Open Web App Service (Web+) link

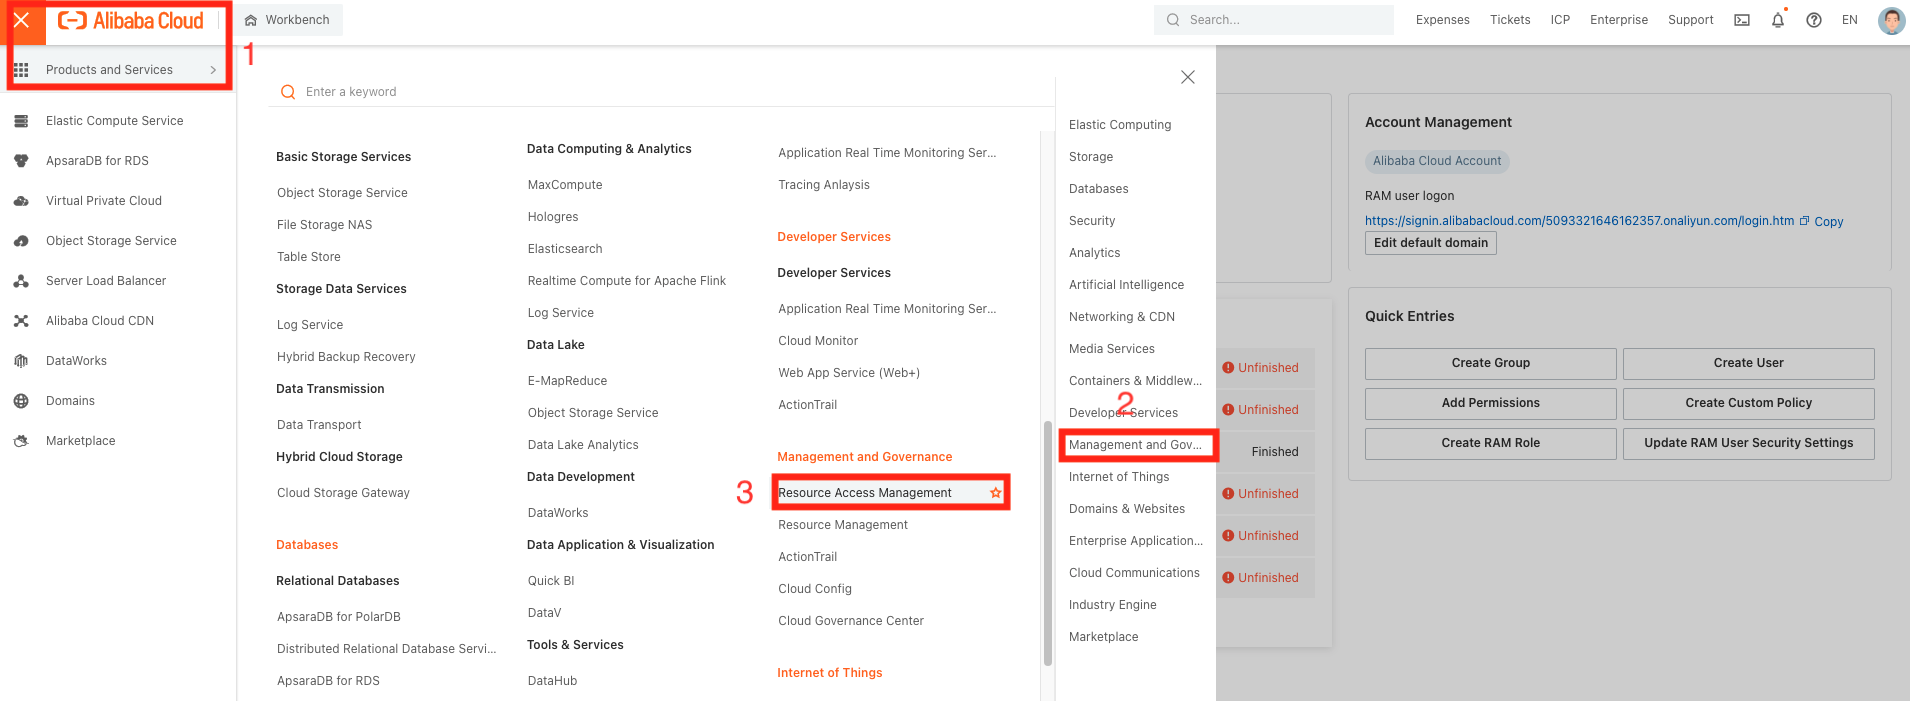849,373
